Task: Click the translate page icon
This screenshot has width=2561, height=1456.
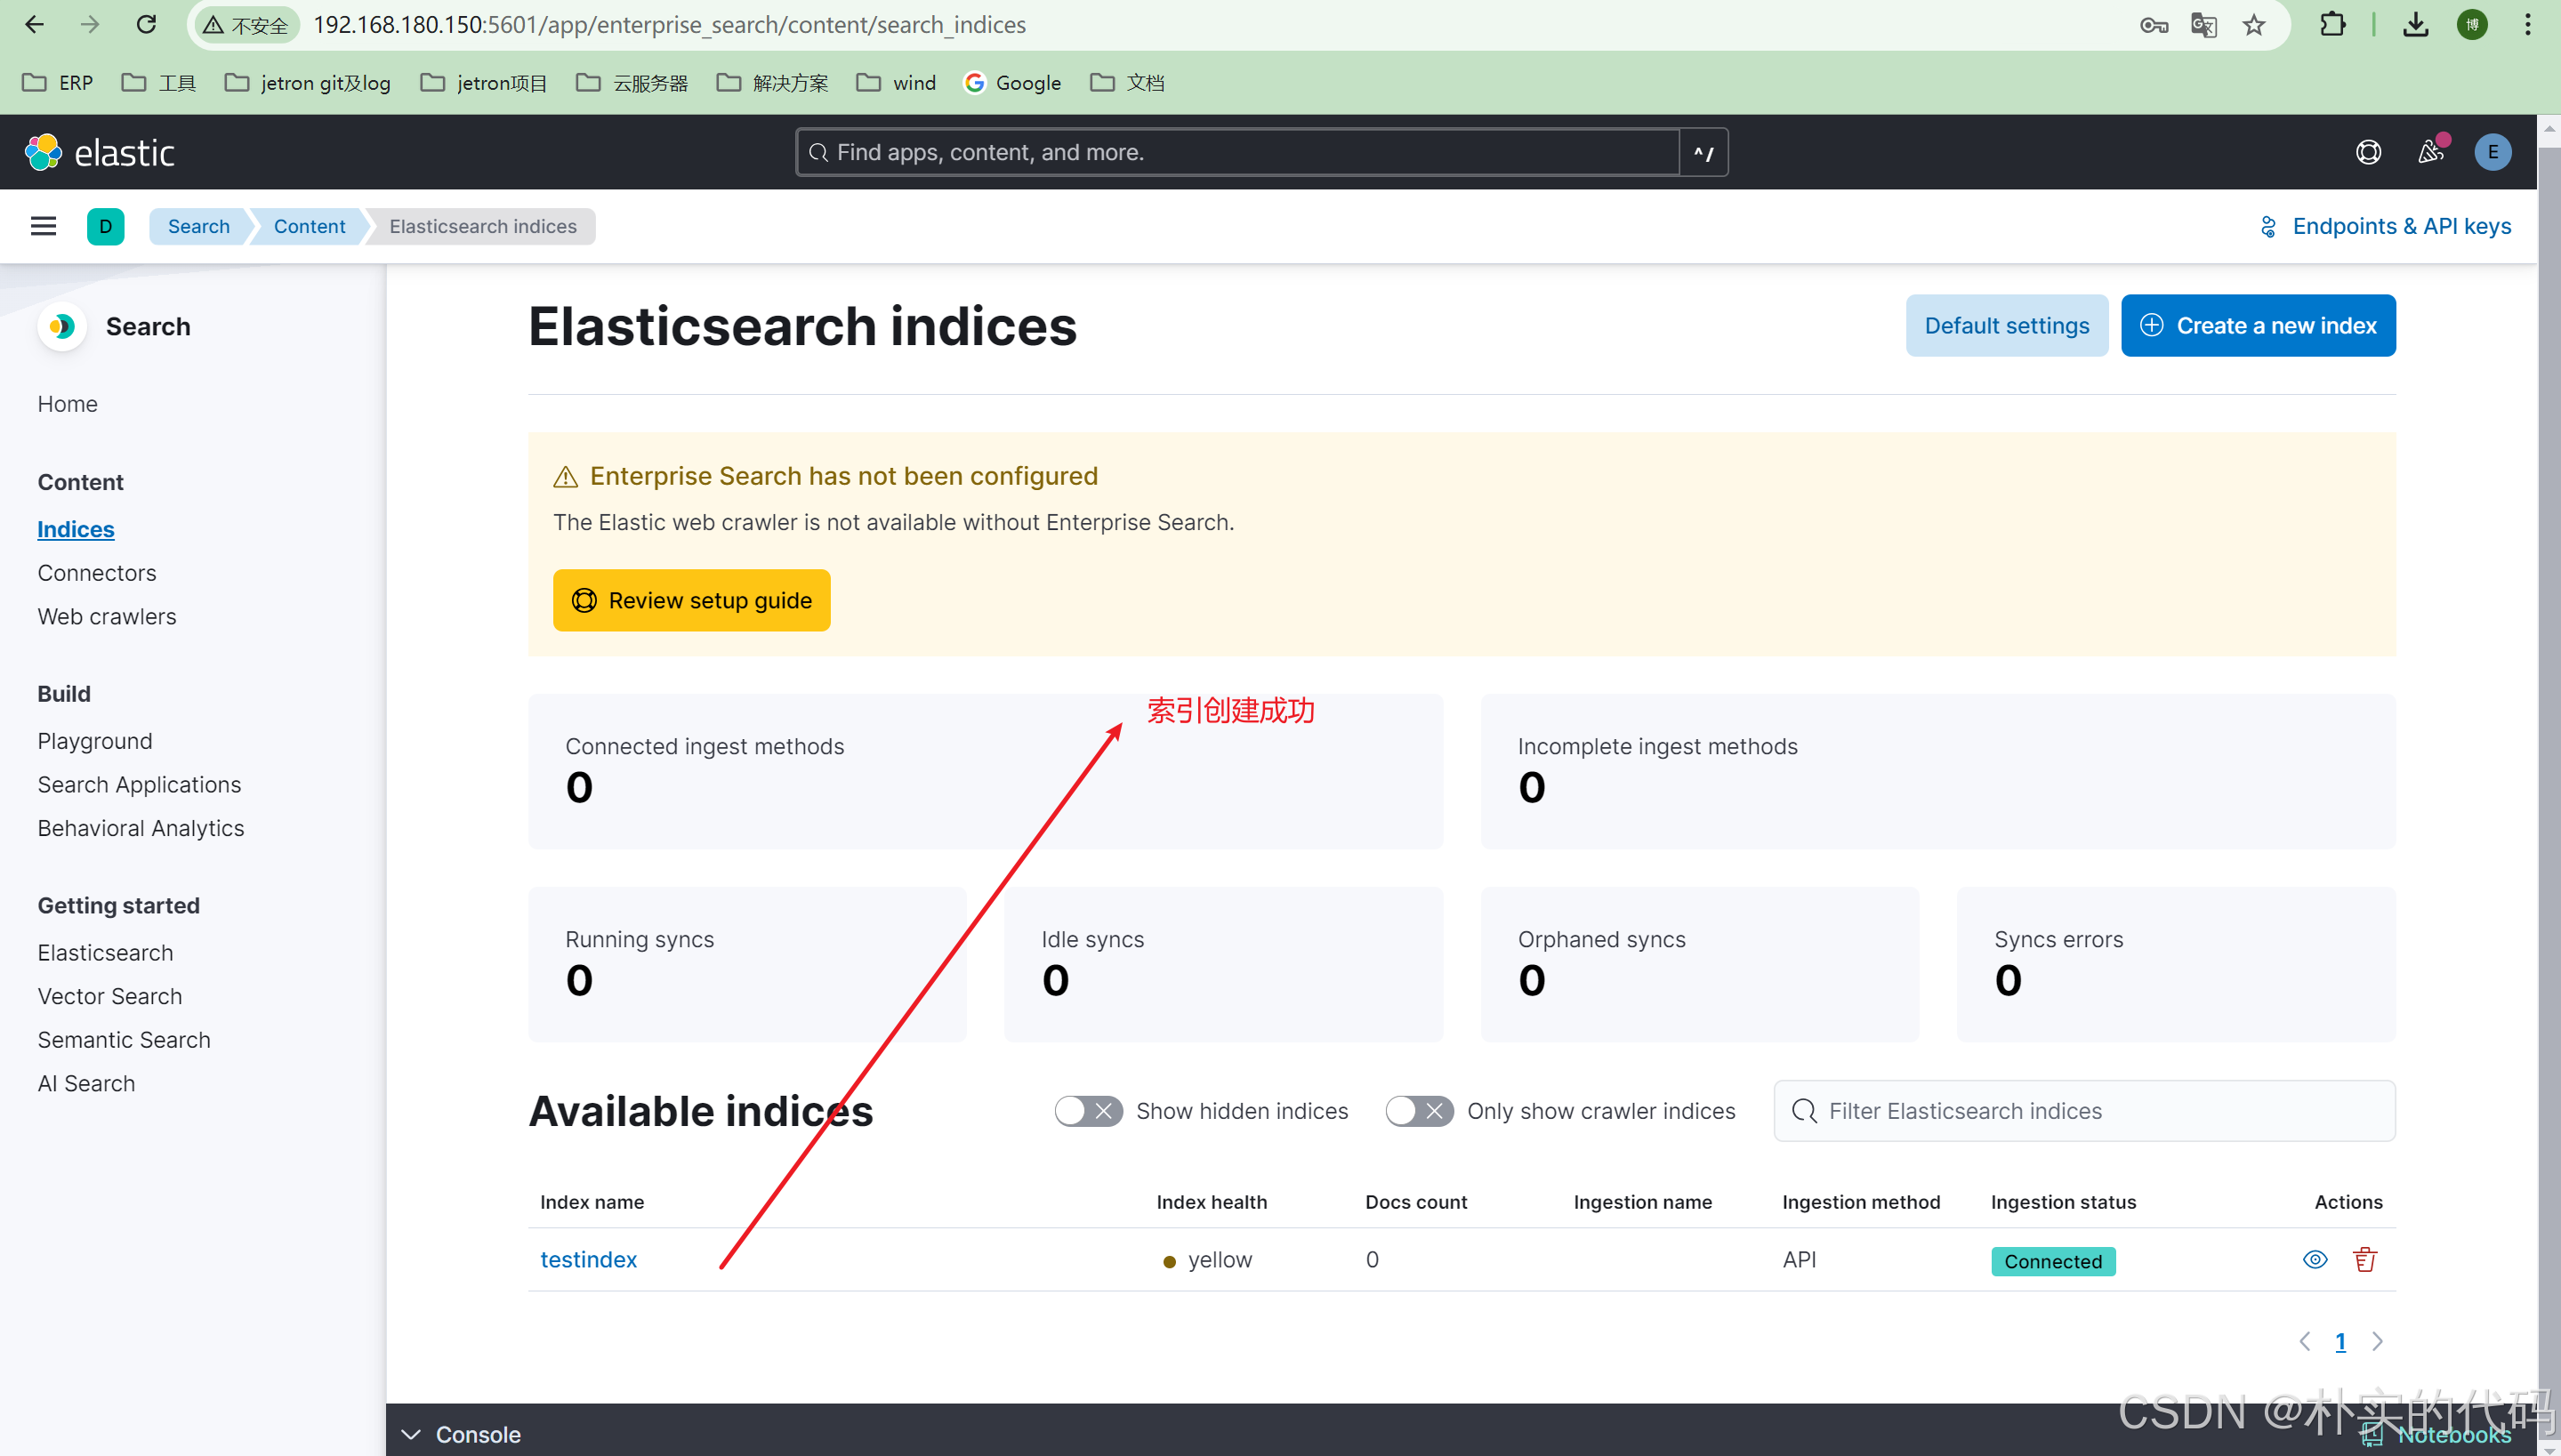Action: pyautogui.click(x=2203, y=25)
